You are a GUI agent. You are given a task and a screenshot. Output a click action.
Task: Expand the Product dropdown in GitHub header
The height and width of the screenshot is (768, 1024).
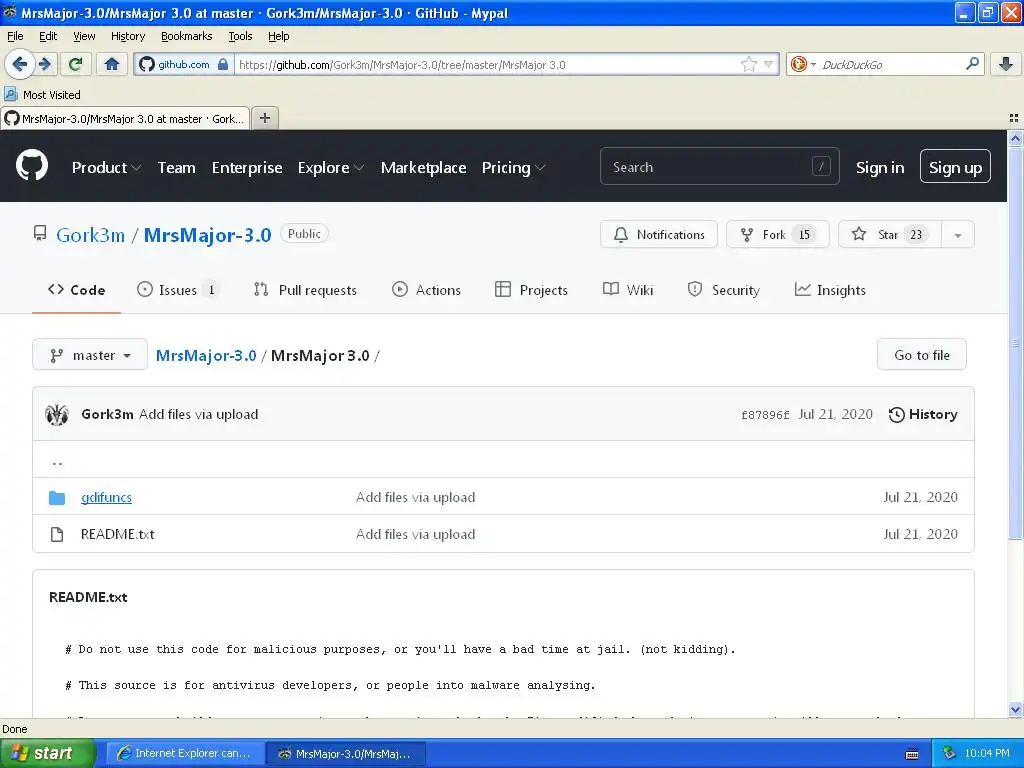click(x=106, y=168)
